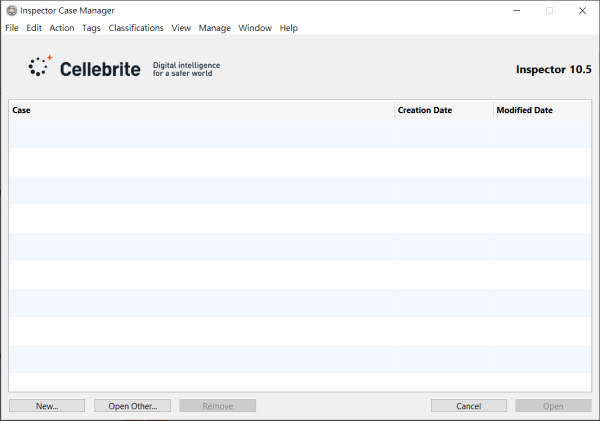Image resolution: width=600 pixels, height=421 pixels.
Task: Open the Help menu
Action: 289,28
